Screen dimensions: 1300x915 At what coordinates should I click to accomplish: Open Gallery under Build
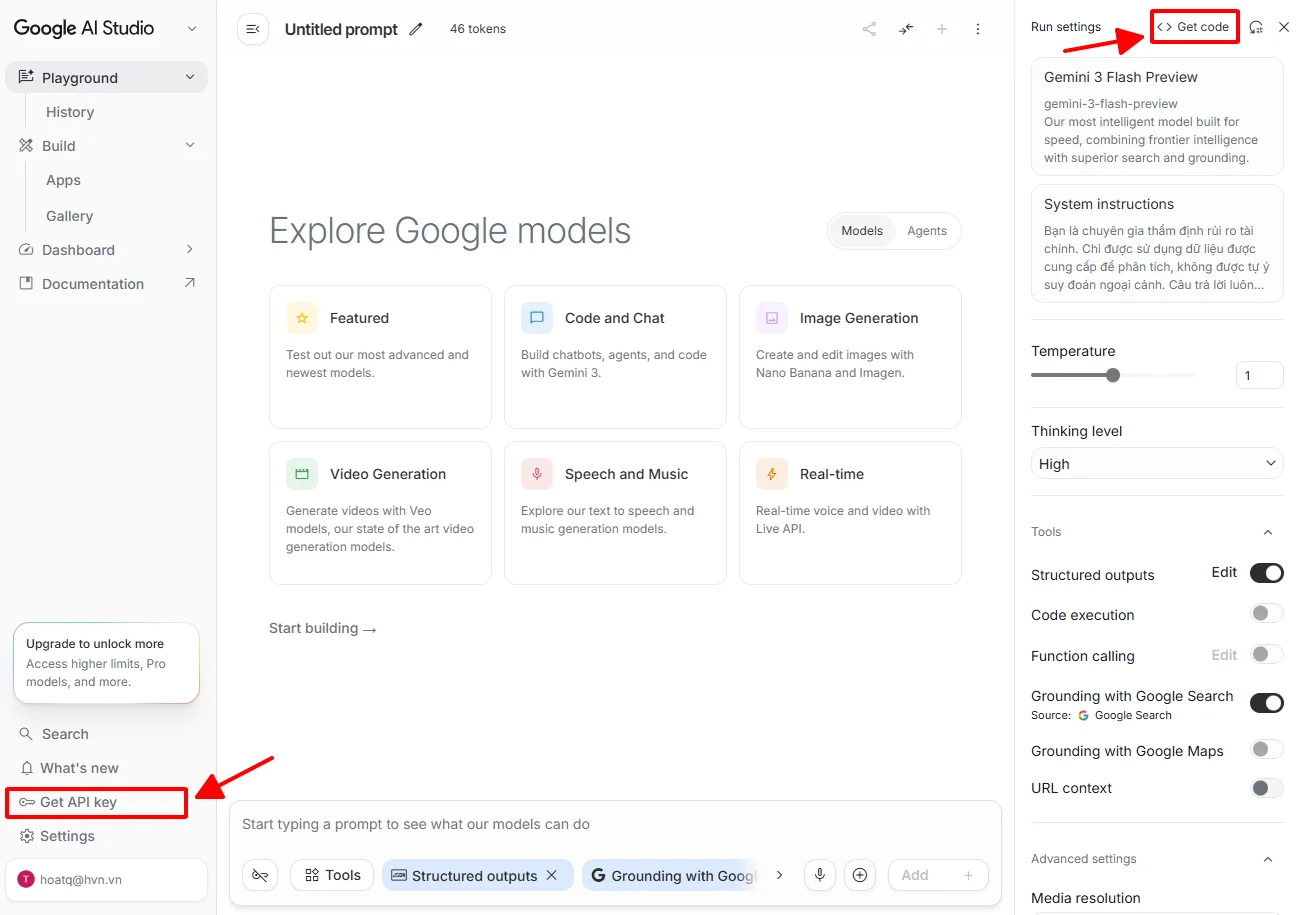click(x=69, y=216)
